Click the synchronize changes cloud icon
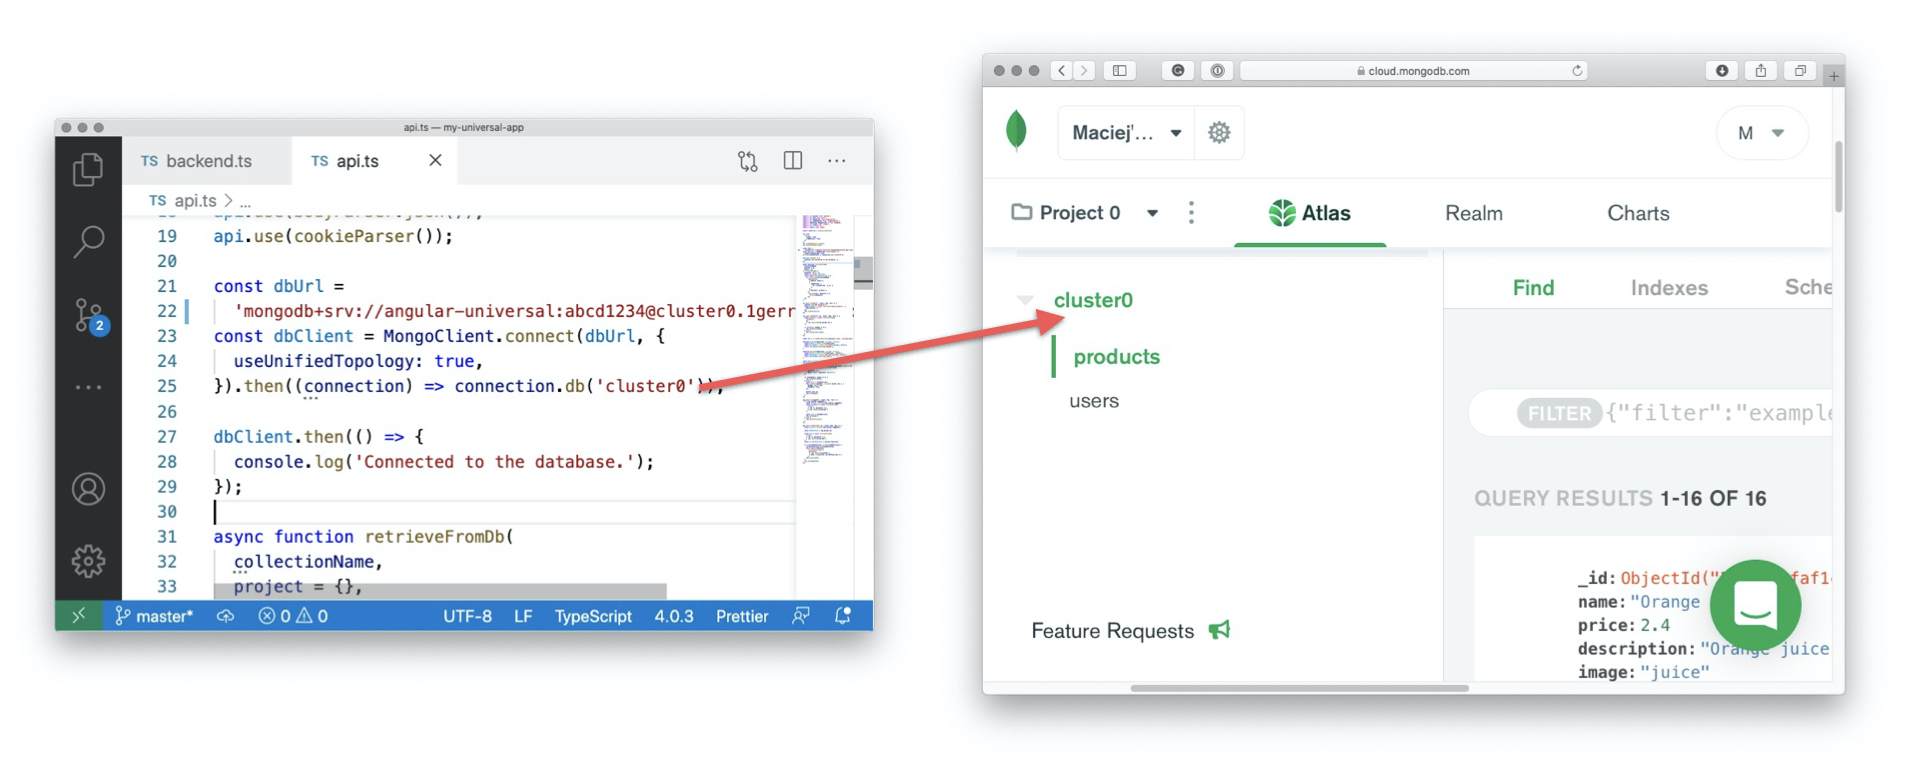 point(226,616)
